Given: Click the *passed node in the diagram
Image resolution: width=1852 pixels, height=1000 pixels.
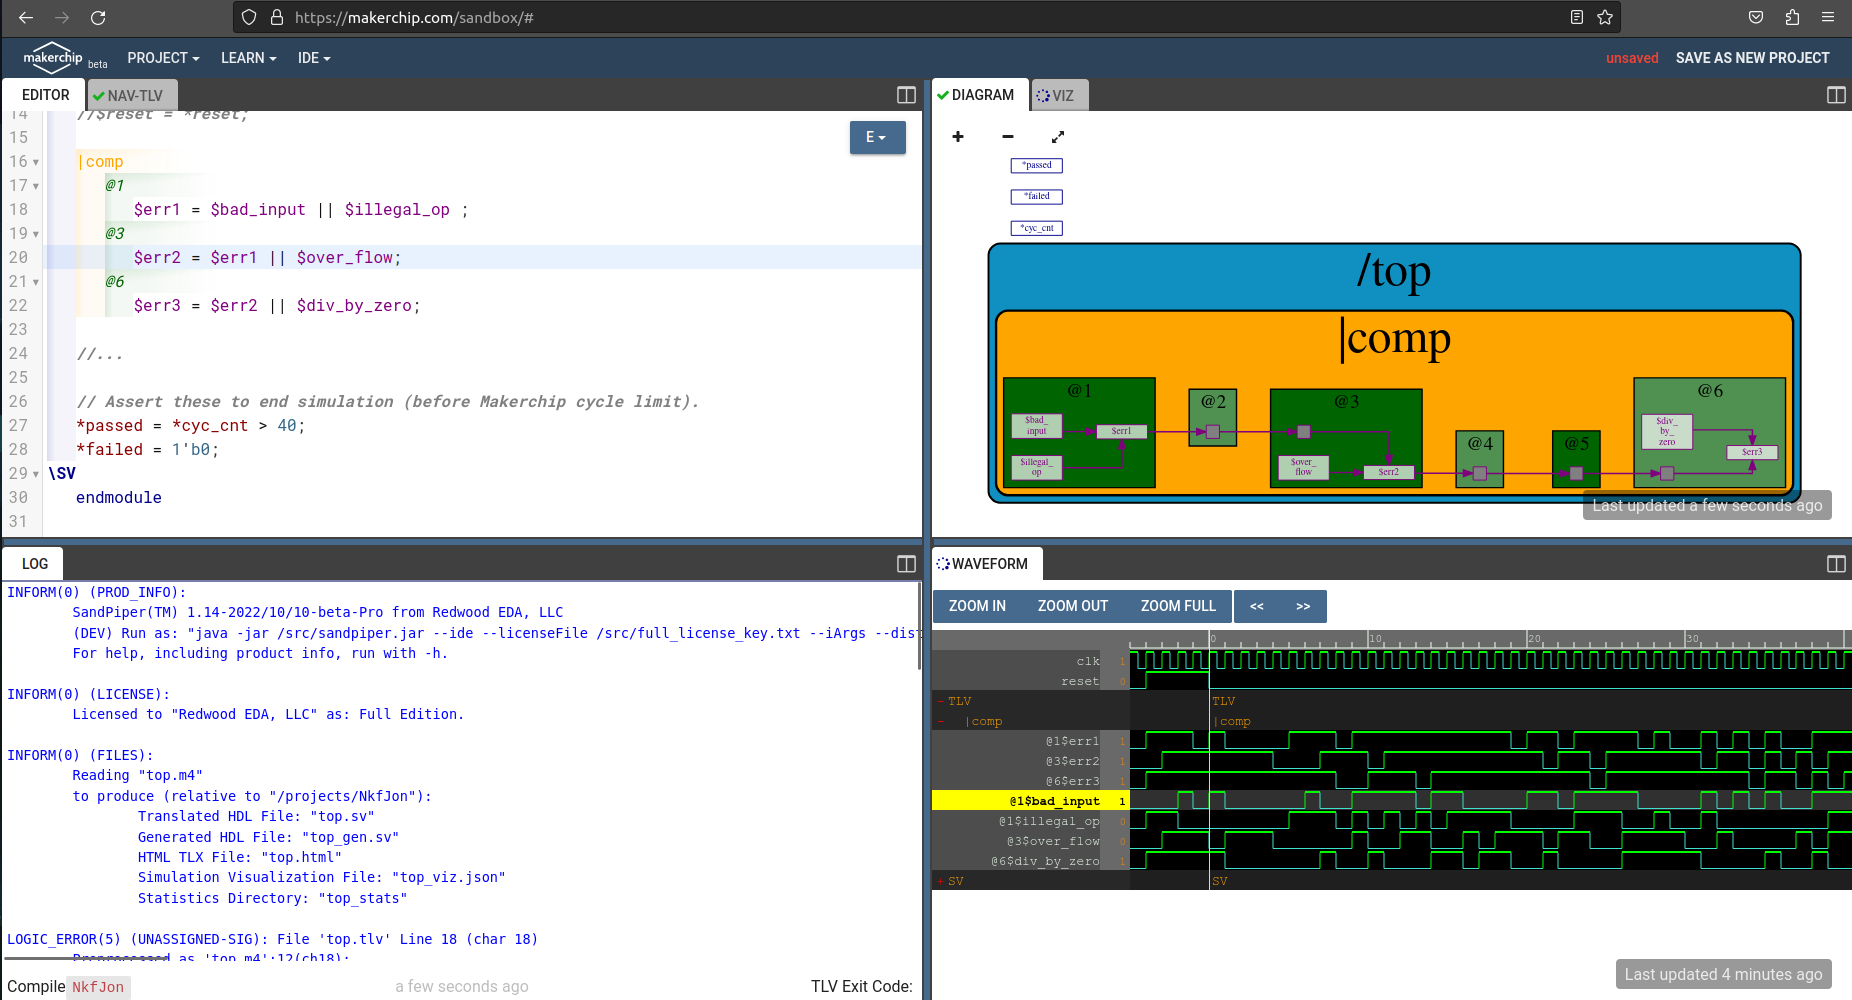Looking at the screenshot, I should [x=1037, y=165].
